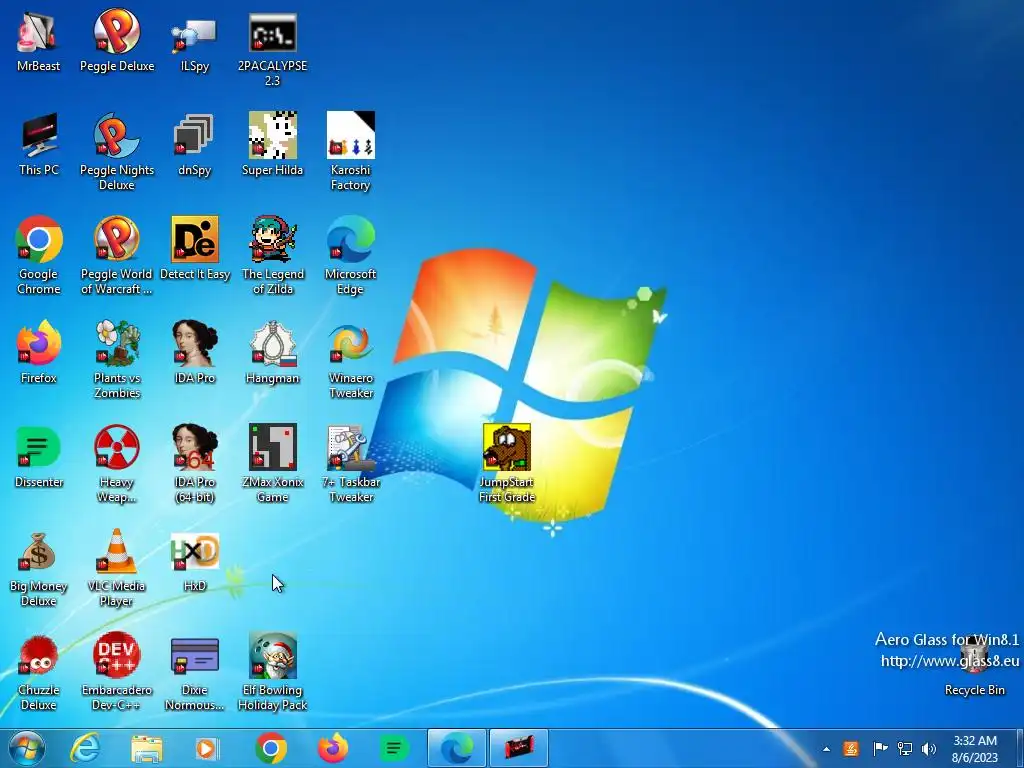This screenshot has width=1024, height=768.
Task: Open the clock showing 3:32 AM
Action: [x=974, y=749]
